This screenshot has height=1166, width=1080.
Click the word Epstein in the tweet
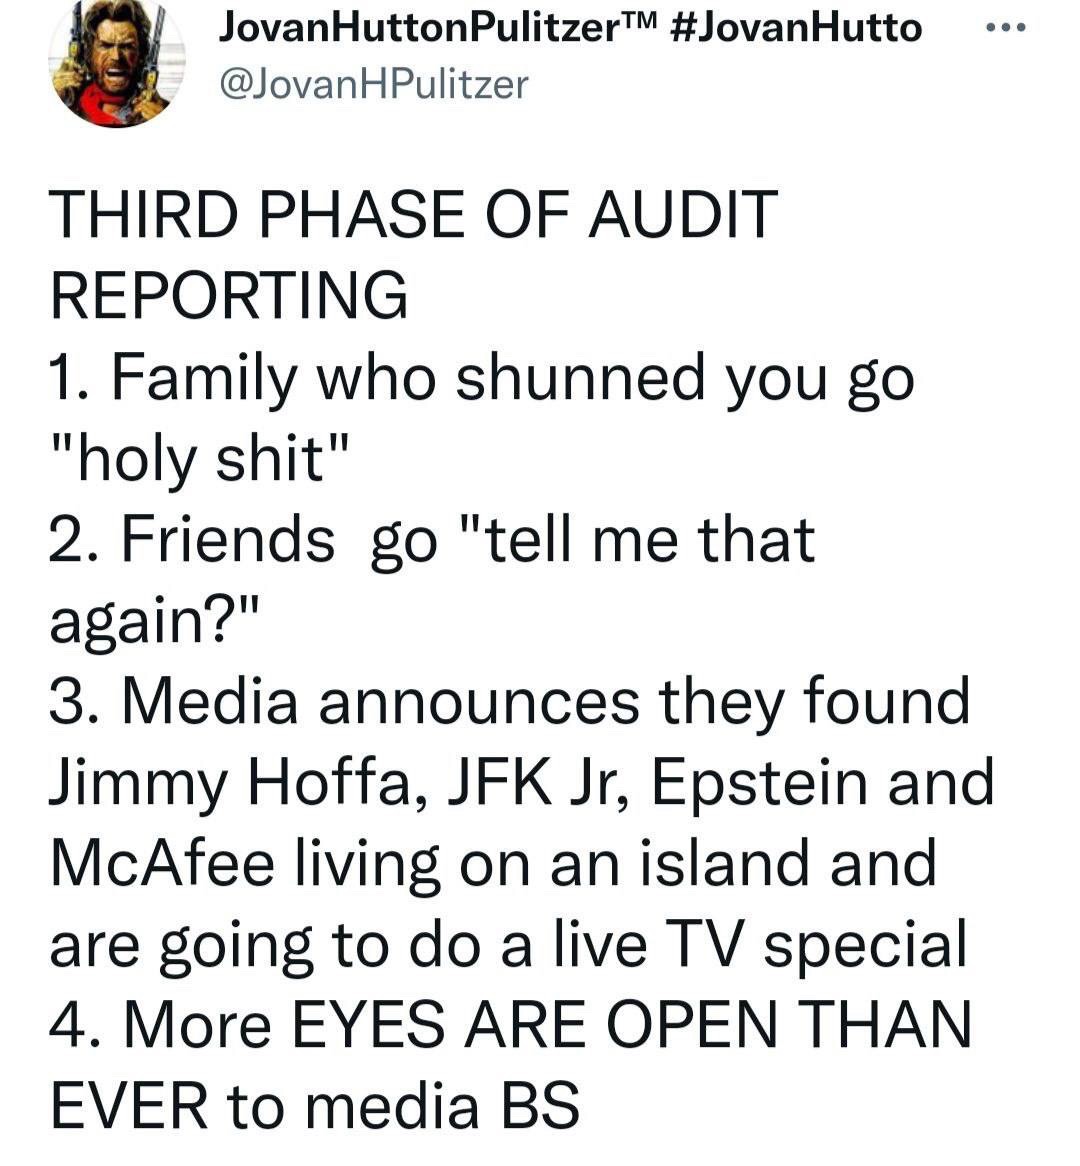[759, 785]
